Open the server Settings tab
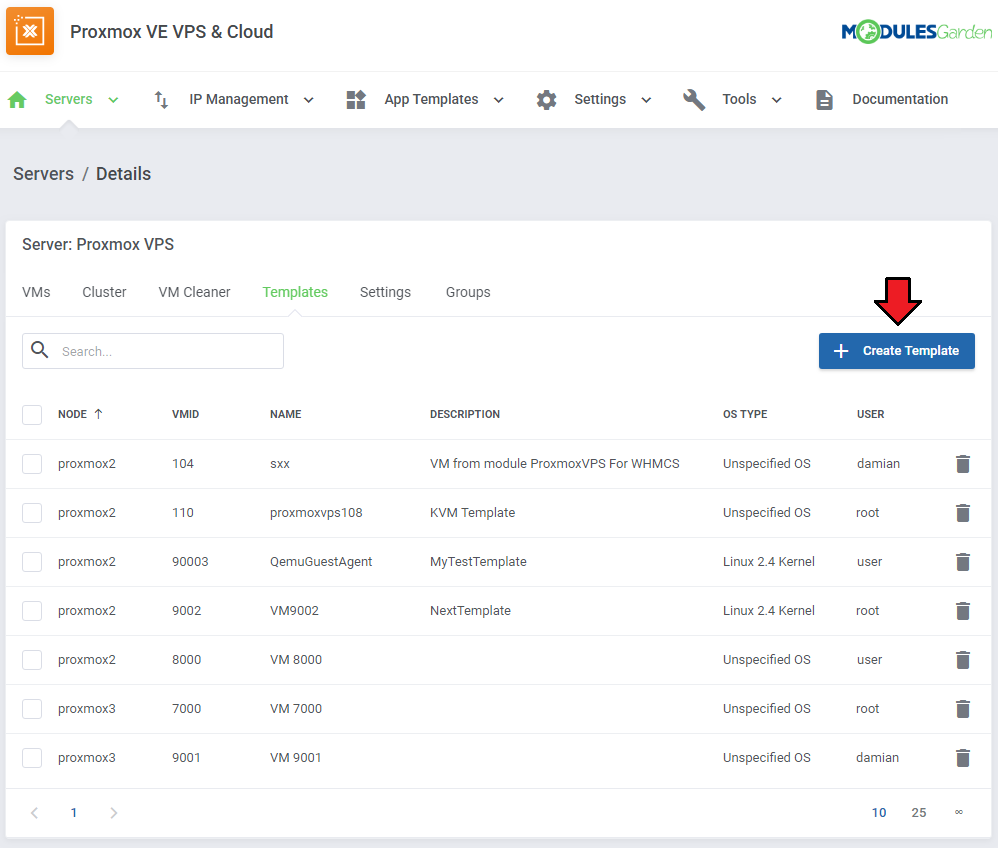The image size is (998, 848). pos(385,292)
